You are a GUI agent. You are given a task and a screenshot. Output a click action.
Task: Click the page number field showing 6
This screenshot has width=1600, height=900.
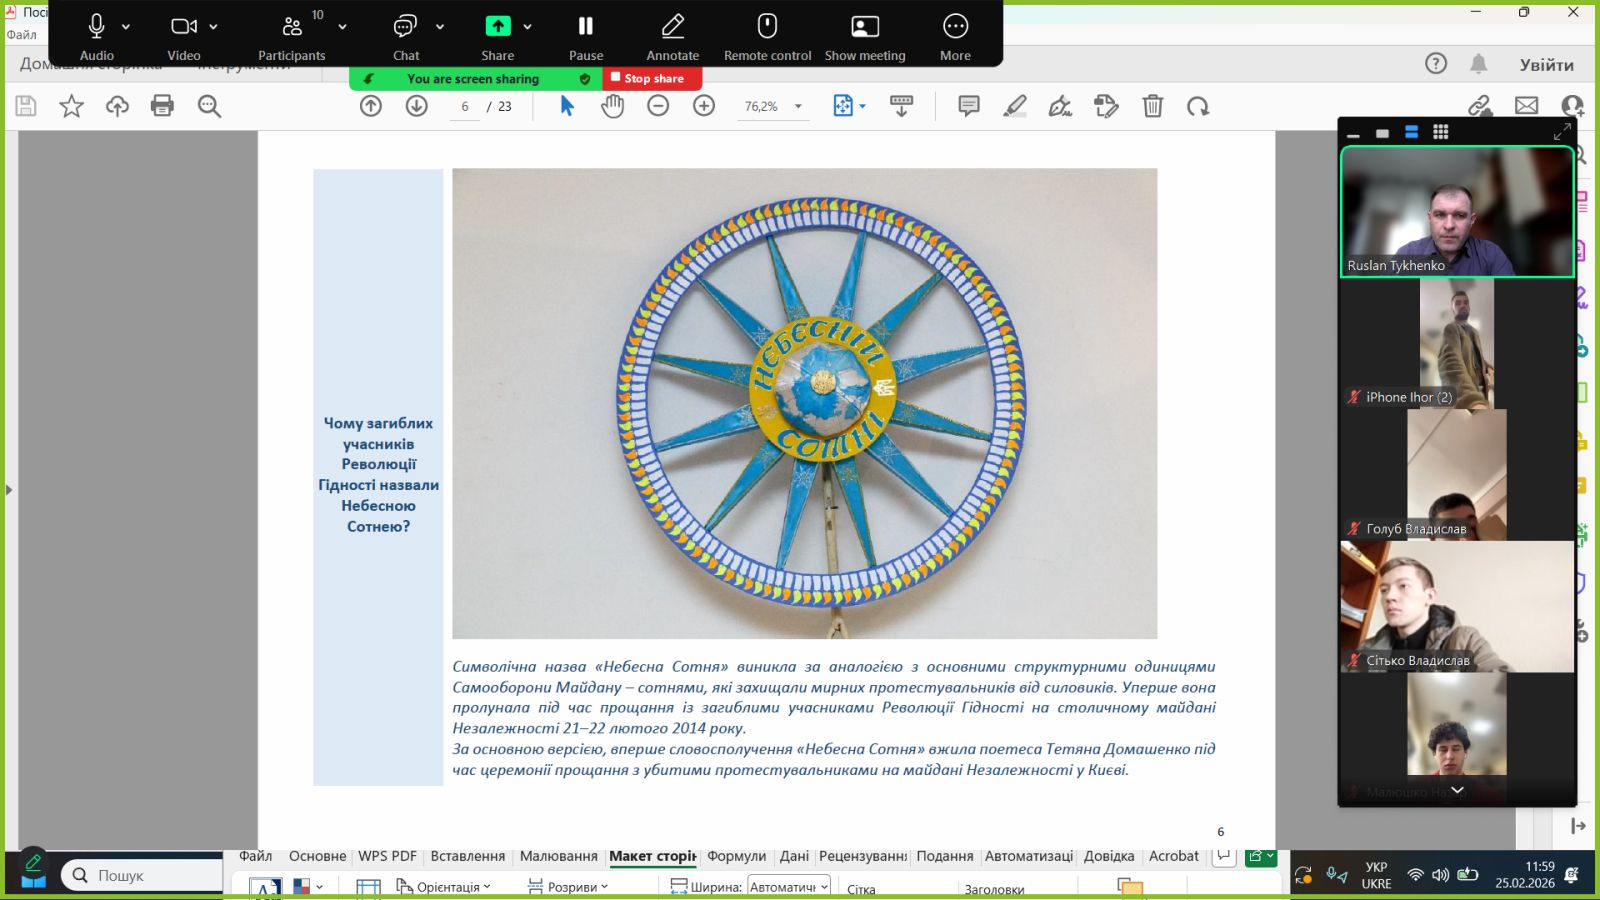465,106
